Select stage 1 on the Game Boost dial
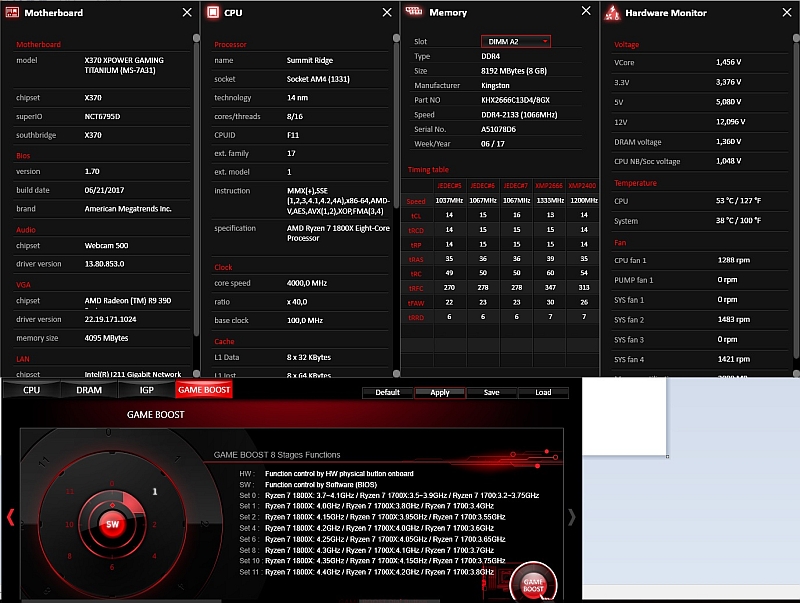800x603 pixels. (x=155, y=491)
